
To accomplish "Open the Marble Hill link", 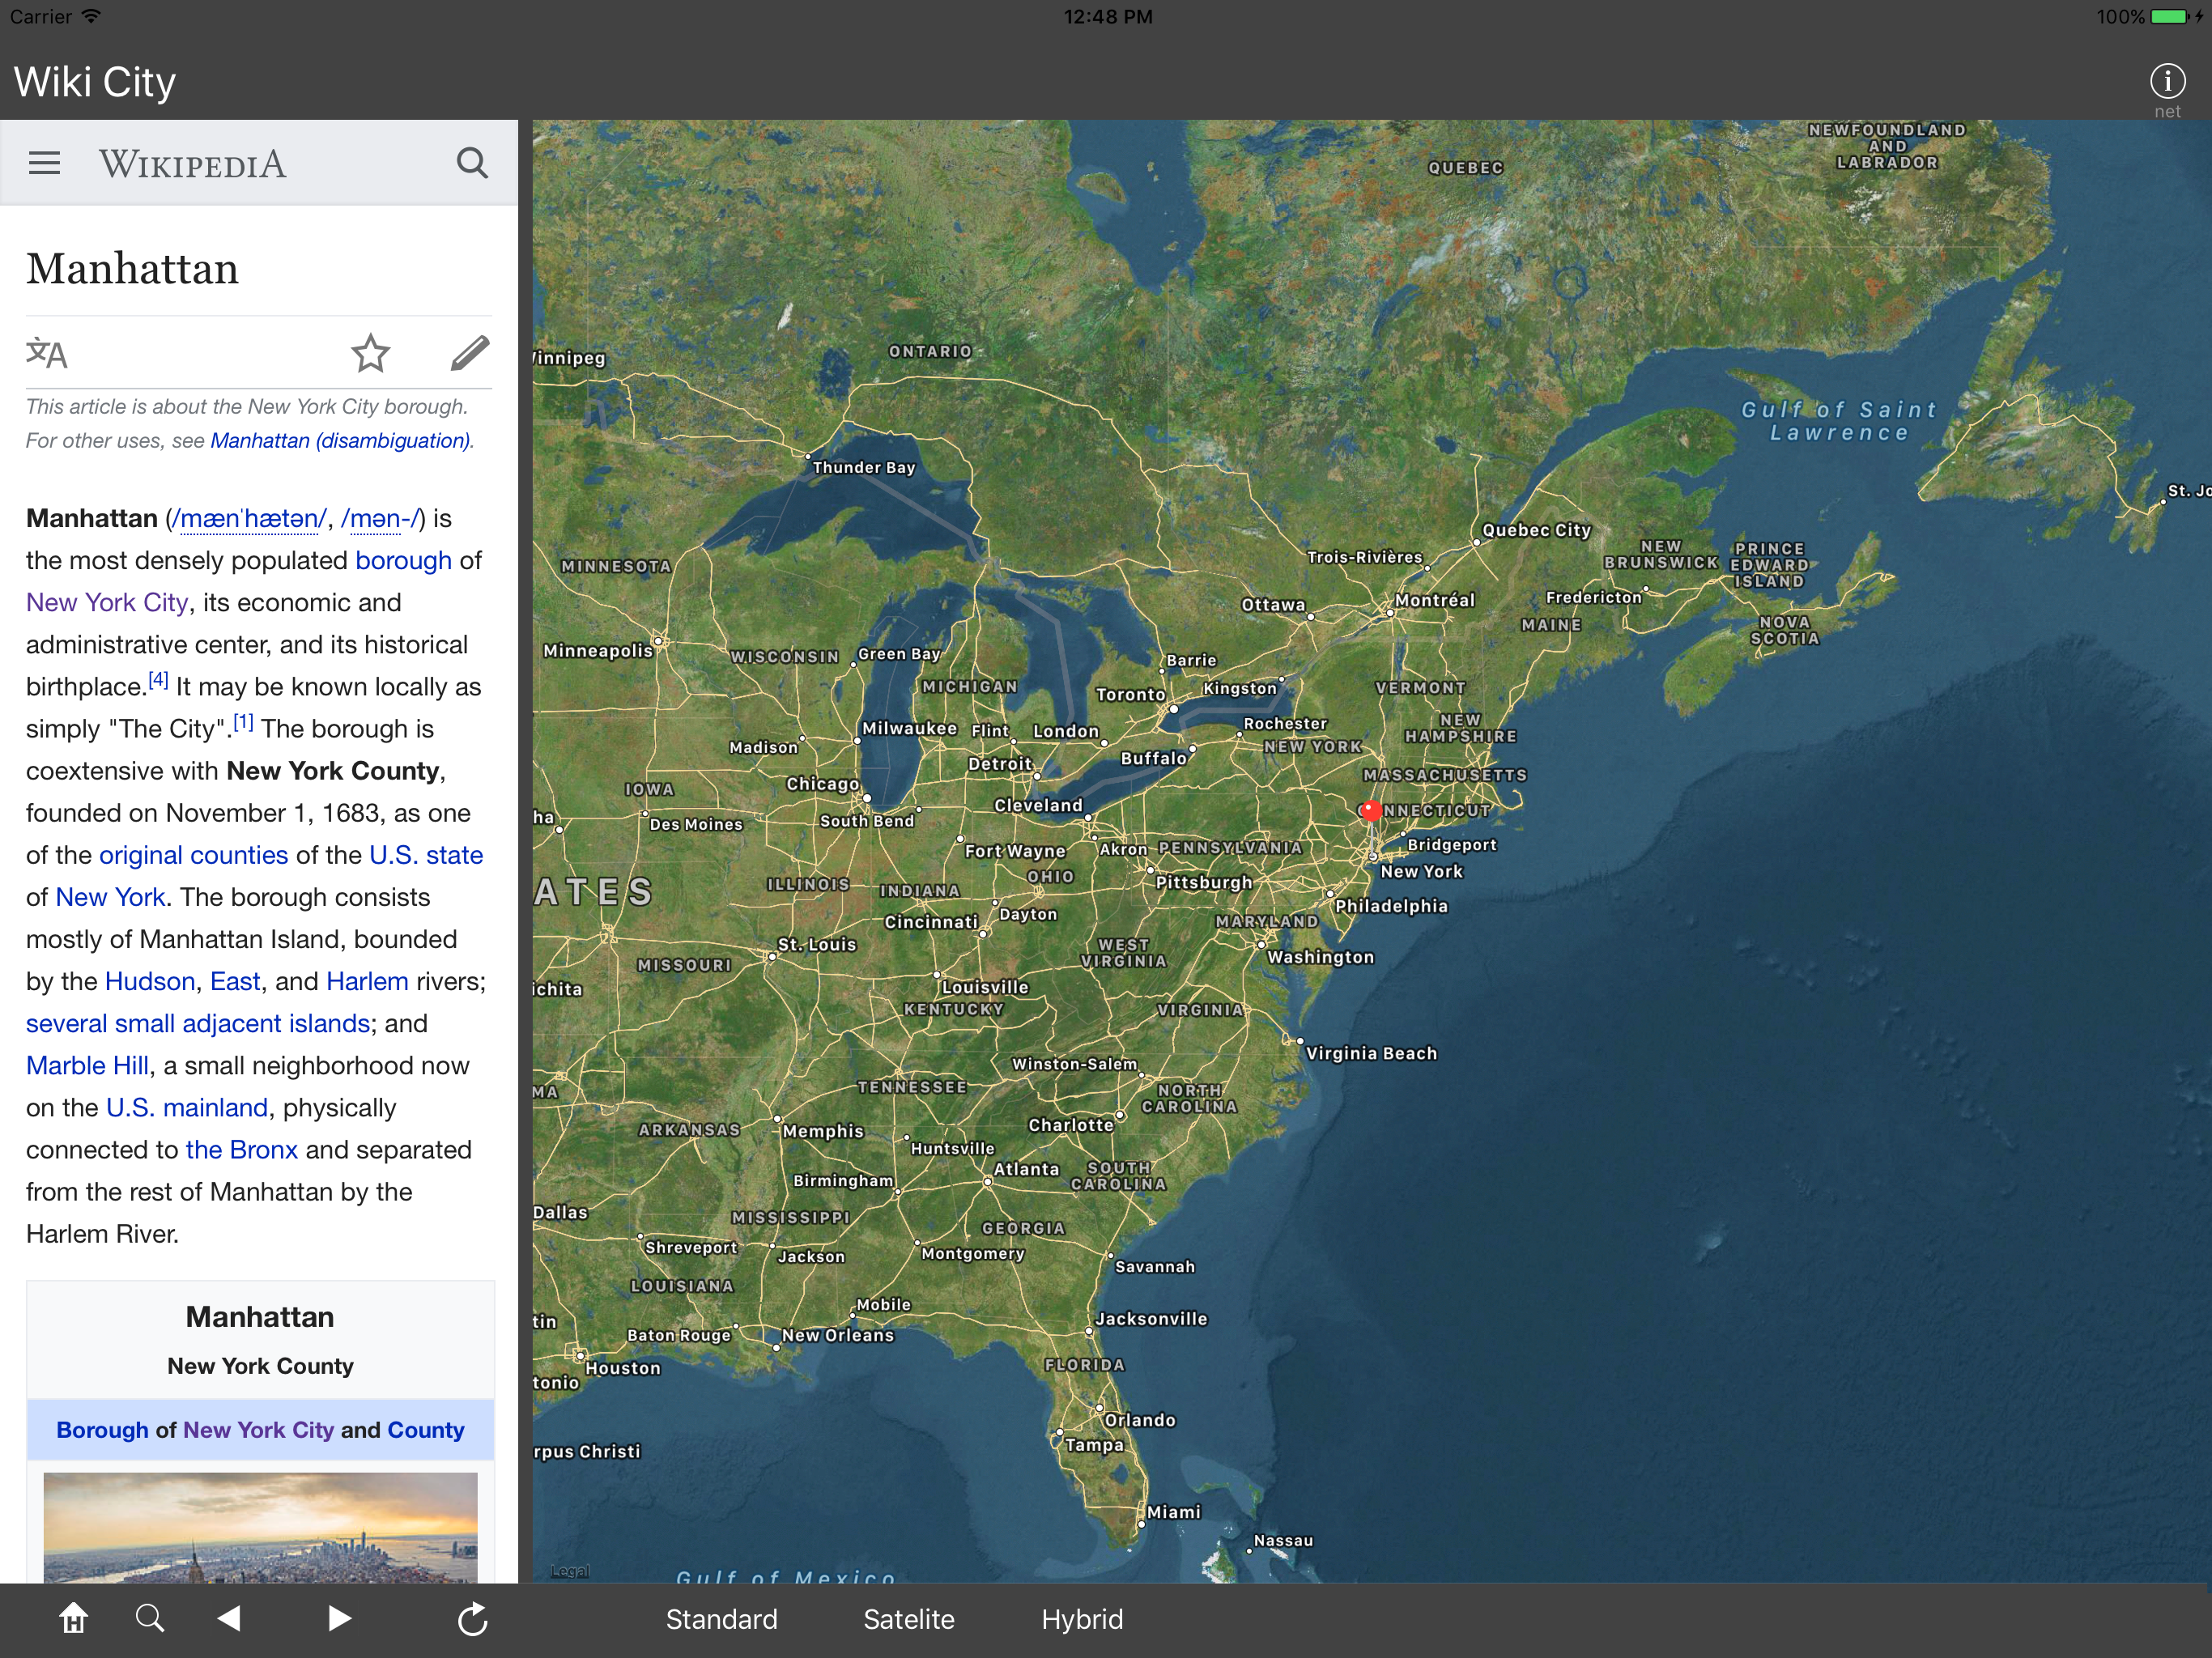I will pyautogui.click(x=87, y=1065).
